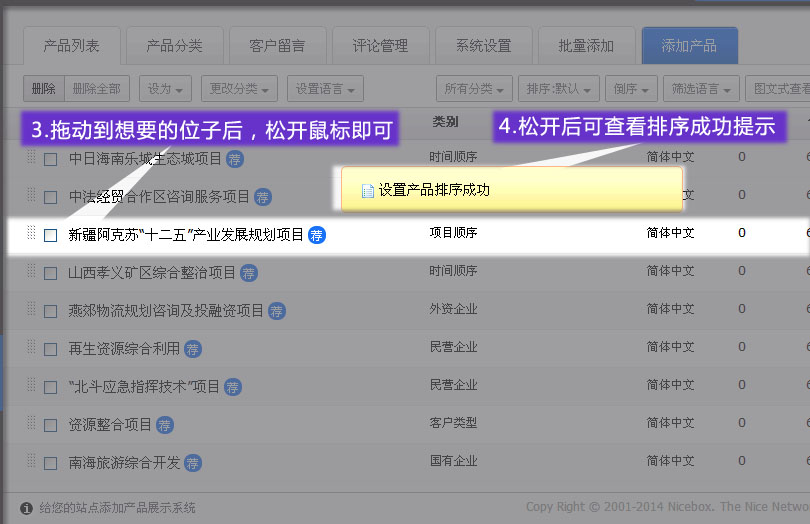This screenshot has width=810, height=524.
Task: Click the 荐 badge next to 资源整合项目
Action: pyautogui.click(x=165, y=425)
